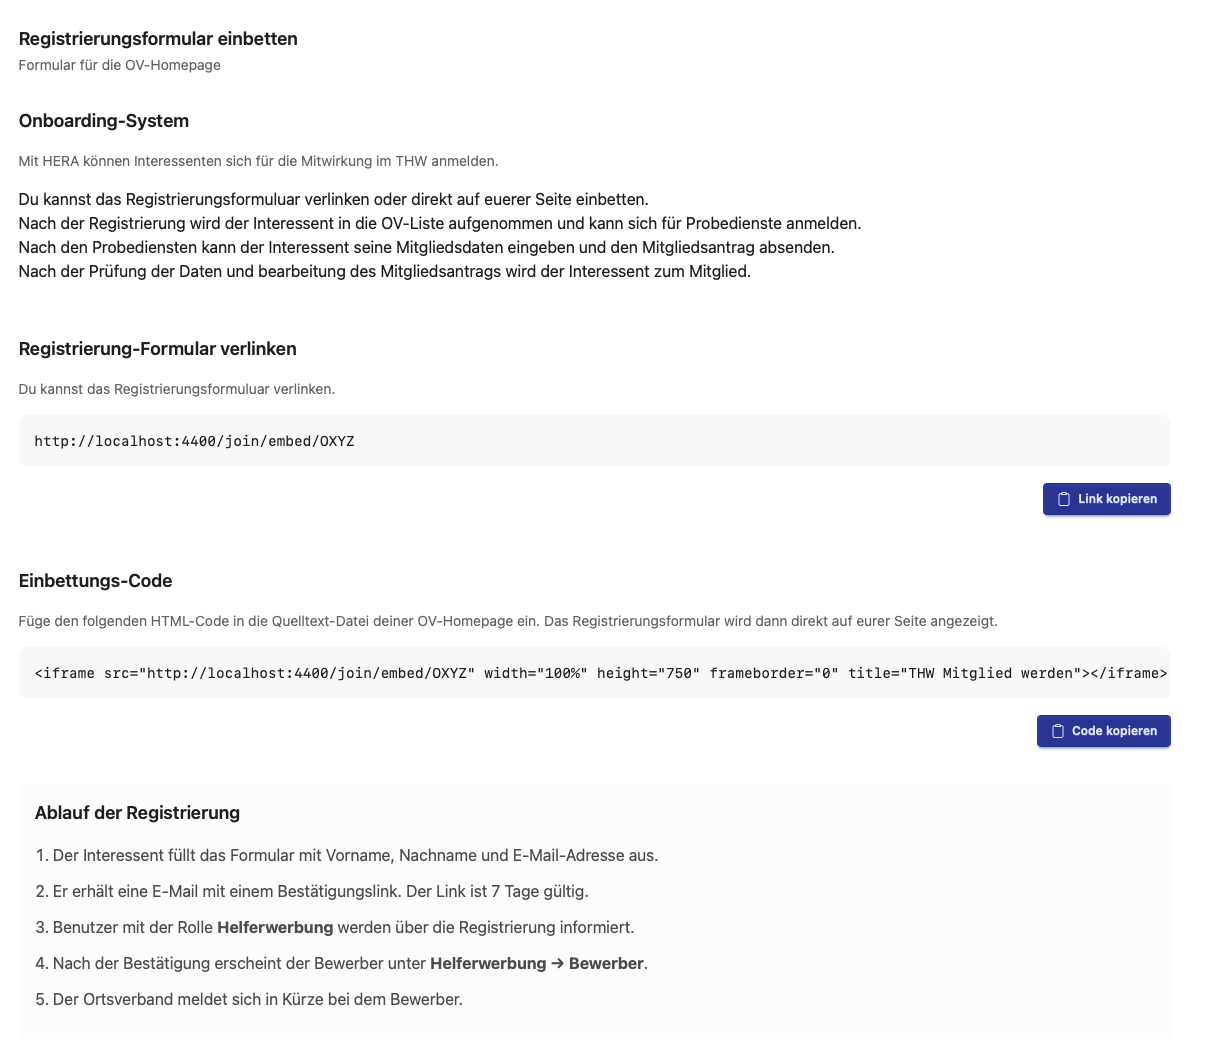1210x1047 pixels.
Task: Click the clipboard icon beside Code kopieren
Action: click(1058, 731)
